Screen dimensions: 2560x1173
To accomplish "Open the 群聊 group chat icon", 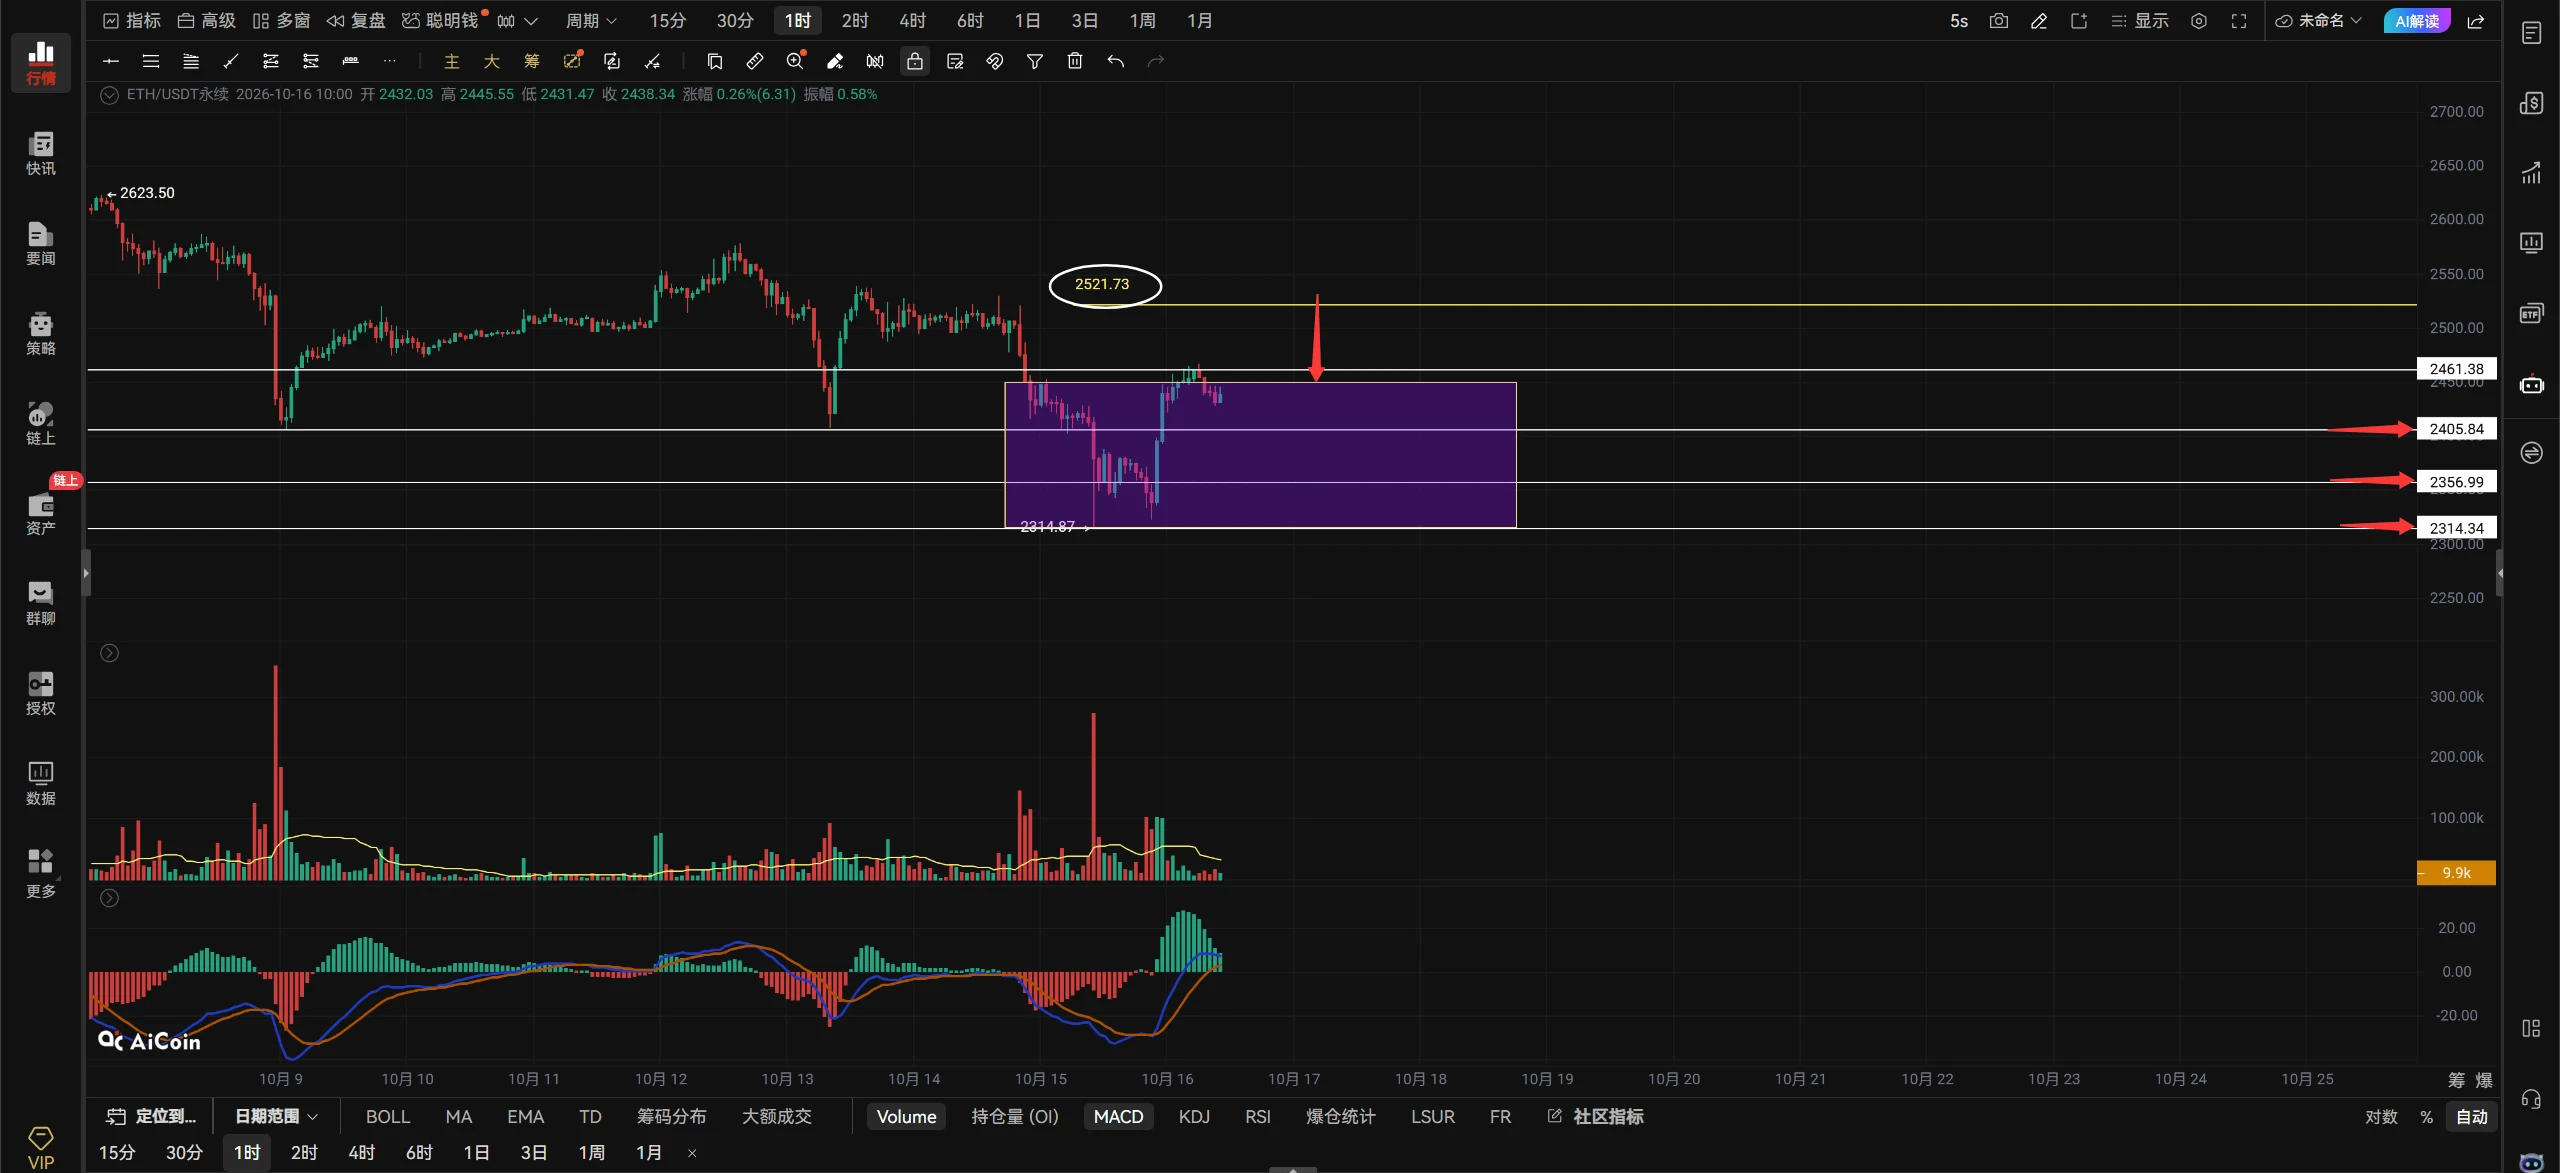I will click(41, 603).
